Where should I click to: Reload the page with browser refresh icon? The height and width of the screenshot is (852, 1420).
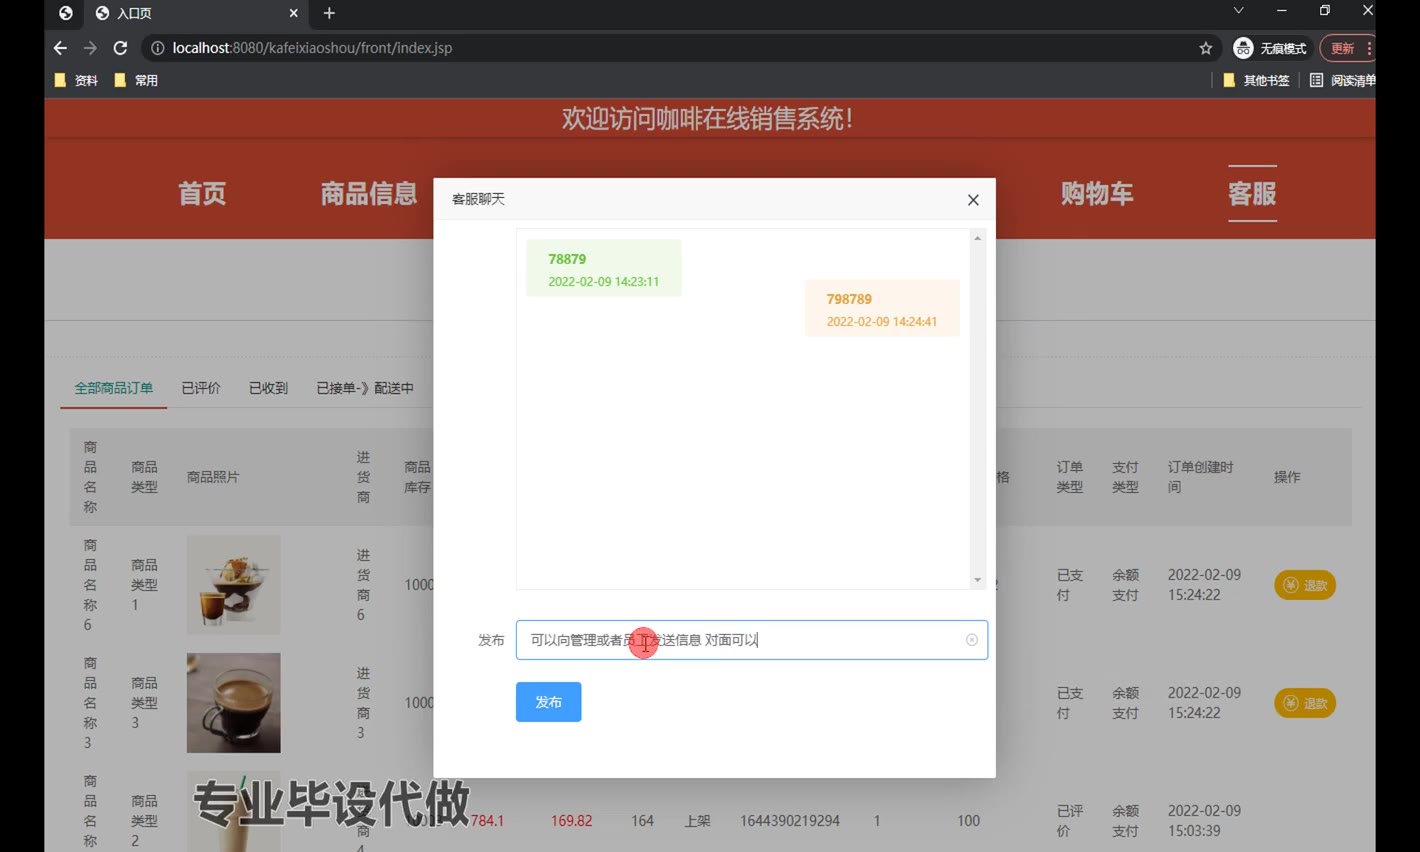point(120,48)
